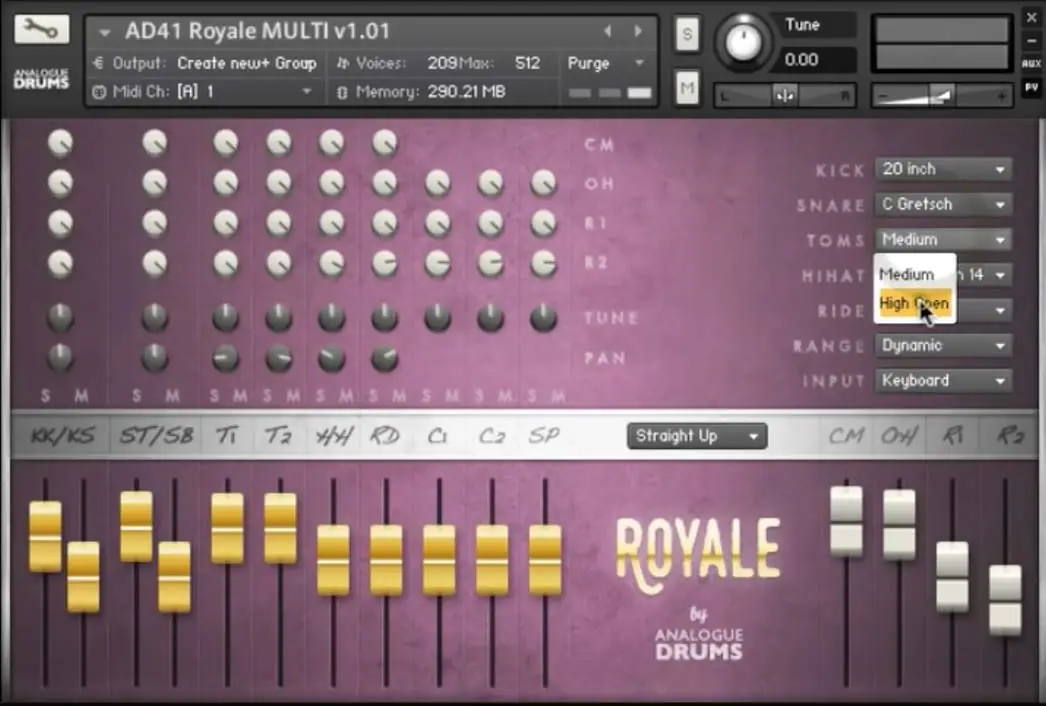The image size is (1046, 706).
Task: Toggle the PV button in header
Action: tap(1031, 87)
